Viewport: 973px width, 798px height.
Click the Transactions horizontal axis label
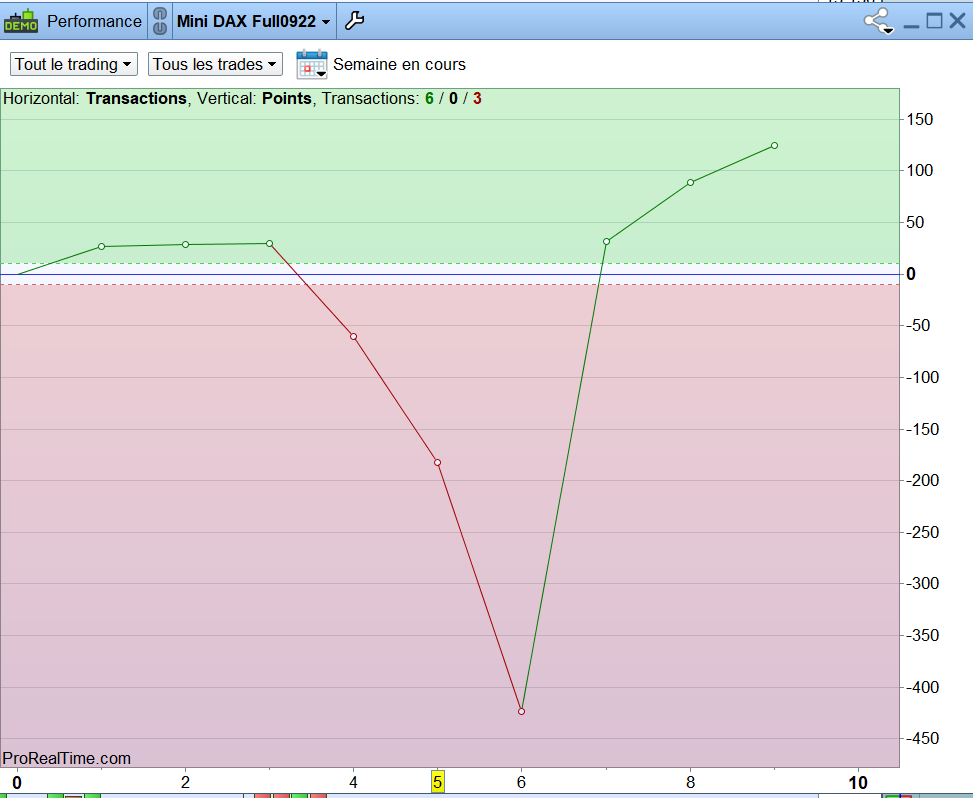pyautogui.click(x=136, y=98)
